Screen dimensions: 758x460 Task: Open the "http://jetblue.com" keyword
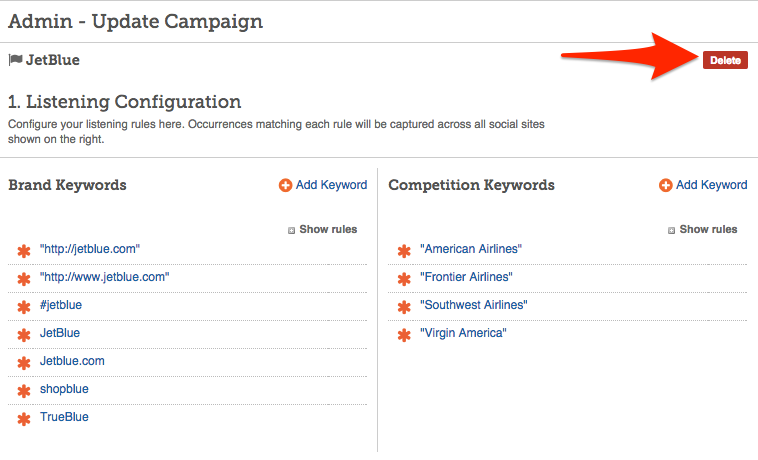(90, 249)
